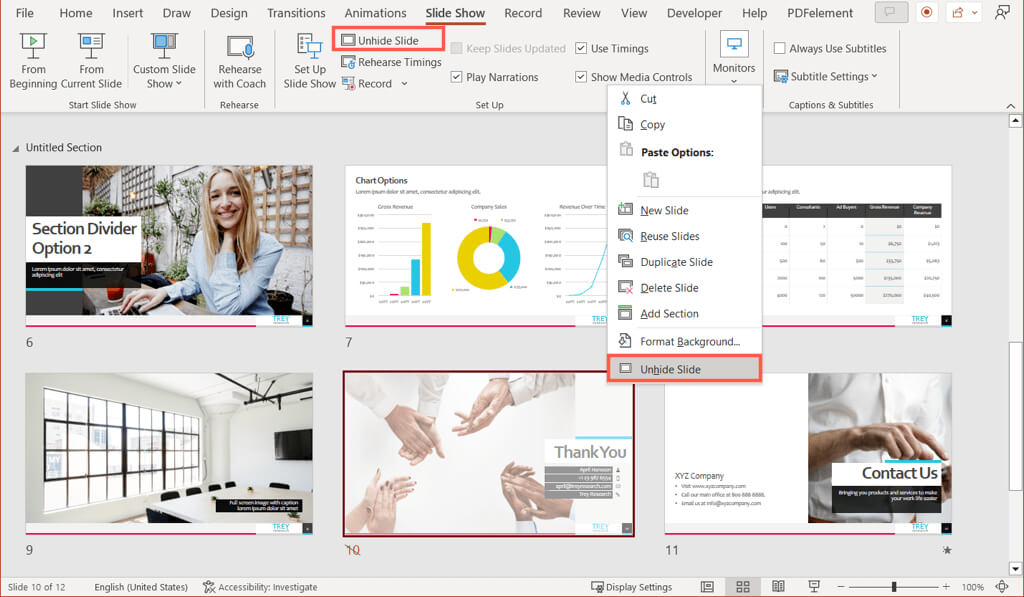Start Slide Show from status bar icon
This screenshot has height=597, width=1024.
(814, 587)
